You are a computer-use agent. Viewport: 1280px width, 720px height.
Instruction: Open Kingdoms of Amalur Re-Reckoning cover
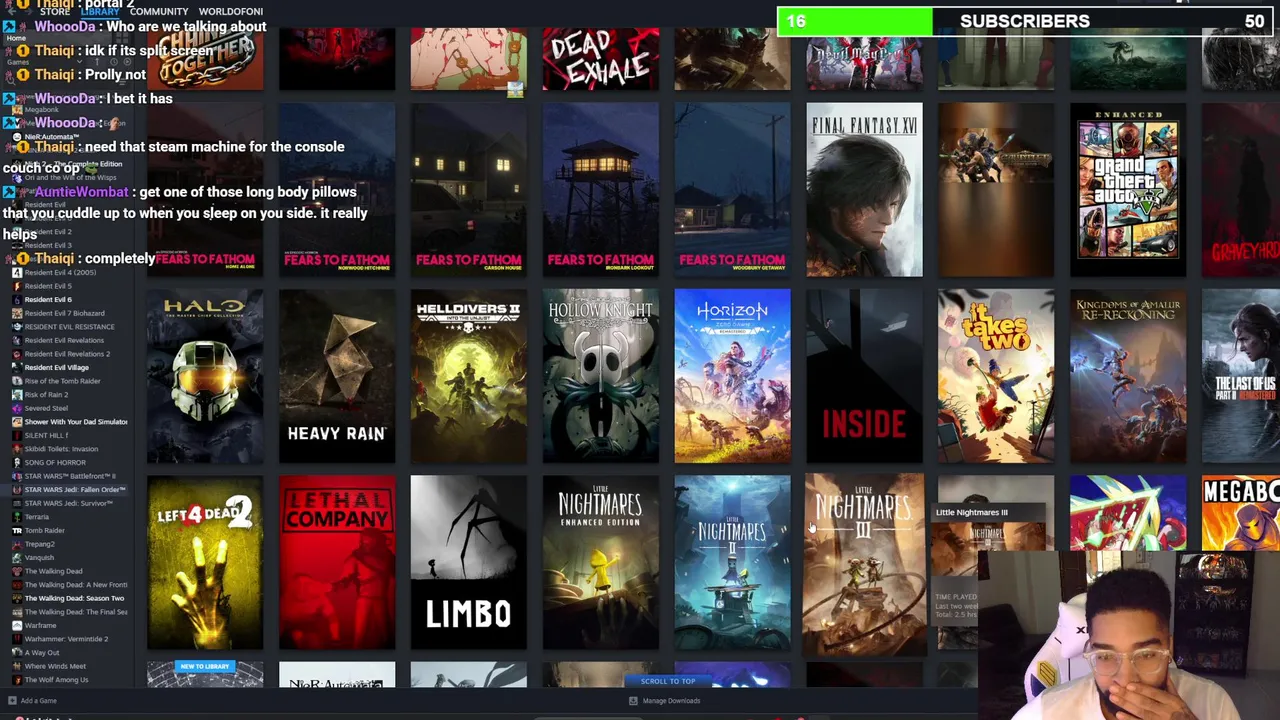(1128, 377)
